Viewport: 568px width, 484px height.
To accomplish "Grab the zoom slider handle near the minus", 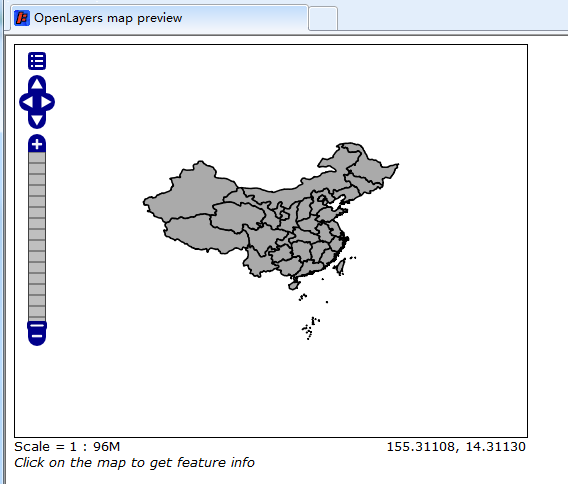I will (x=37, y=325).
